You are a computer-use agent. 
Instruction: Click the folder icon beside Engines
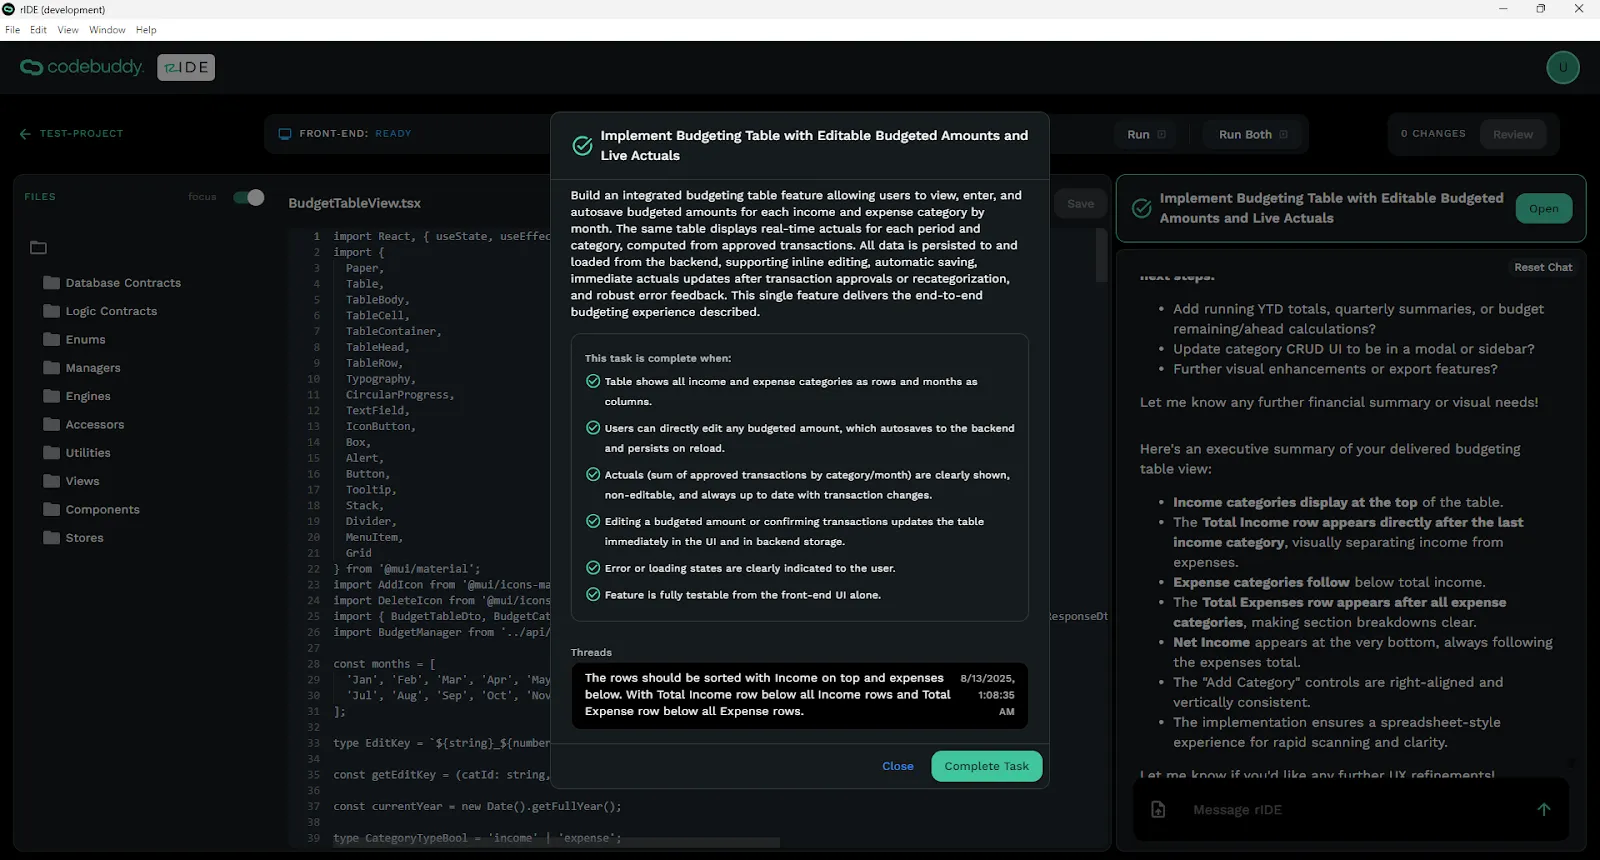[x=52, y=396]
